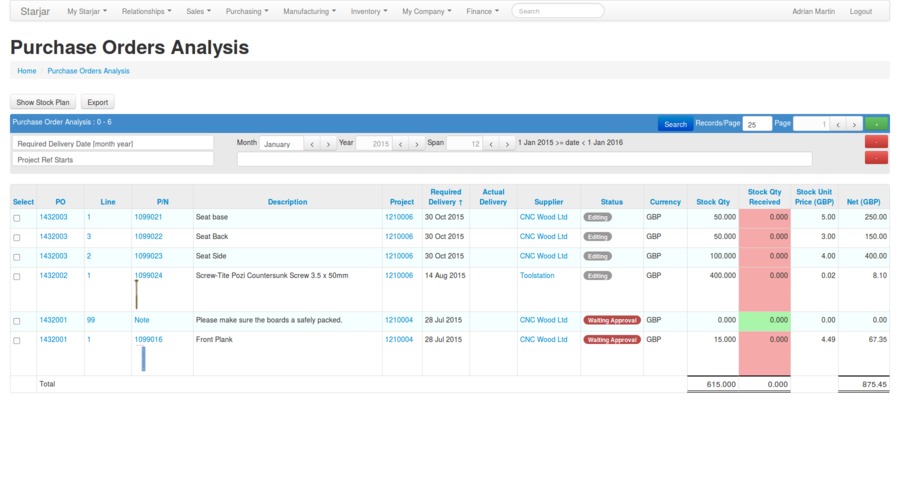Open the Finance dropdown menu

(x=483, y=11)
